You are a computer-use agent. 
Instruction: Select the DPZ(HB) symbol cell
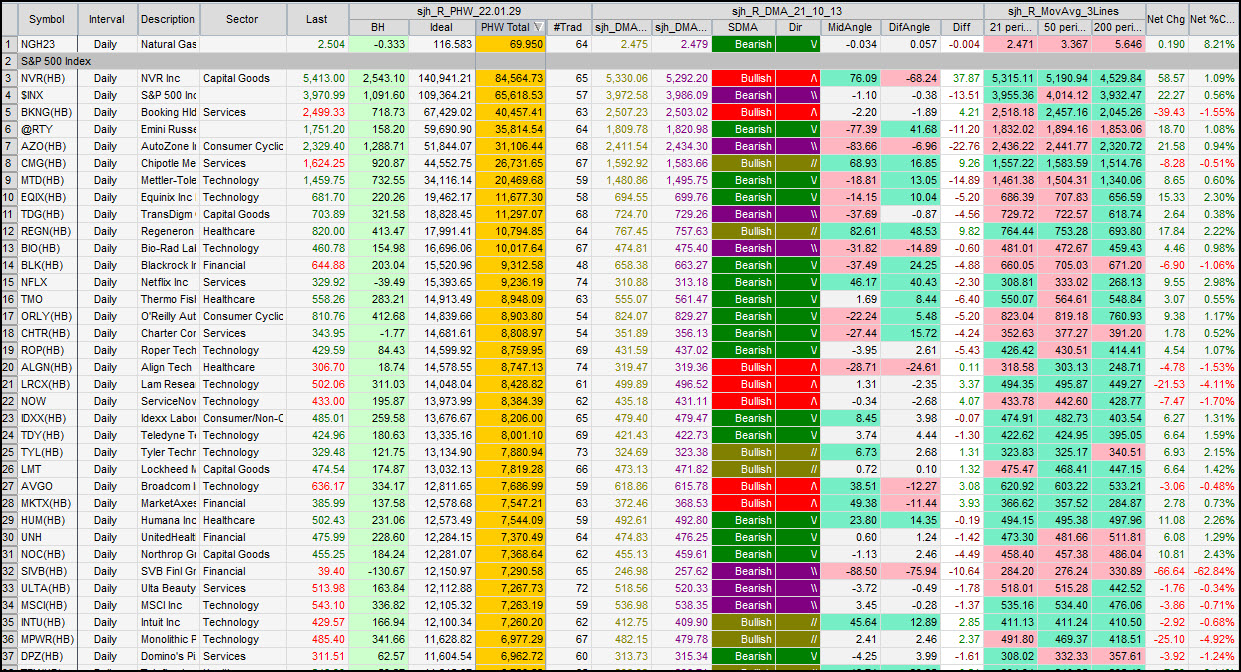[x=47, y=656]
